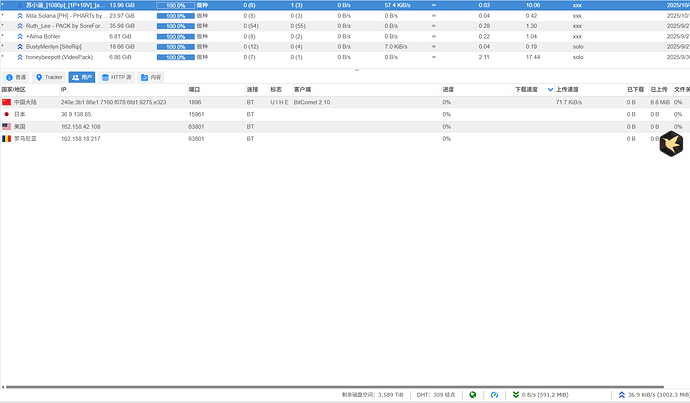Click the upload speed arrows in status bar
690x403 pixels.
tap(622, 395)
